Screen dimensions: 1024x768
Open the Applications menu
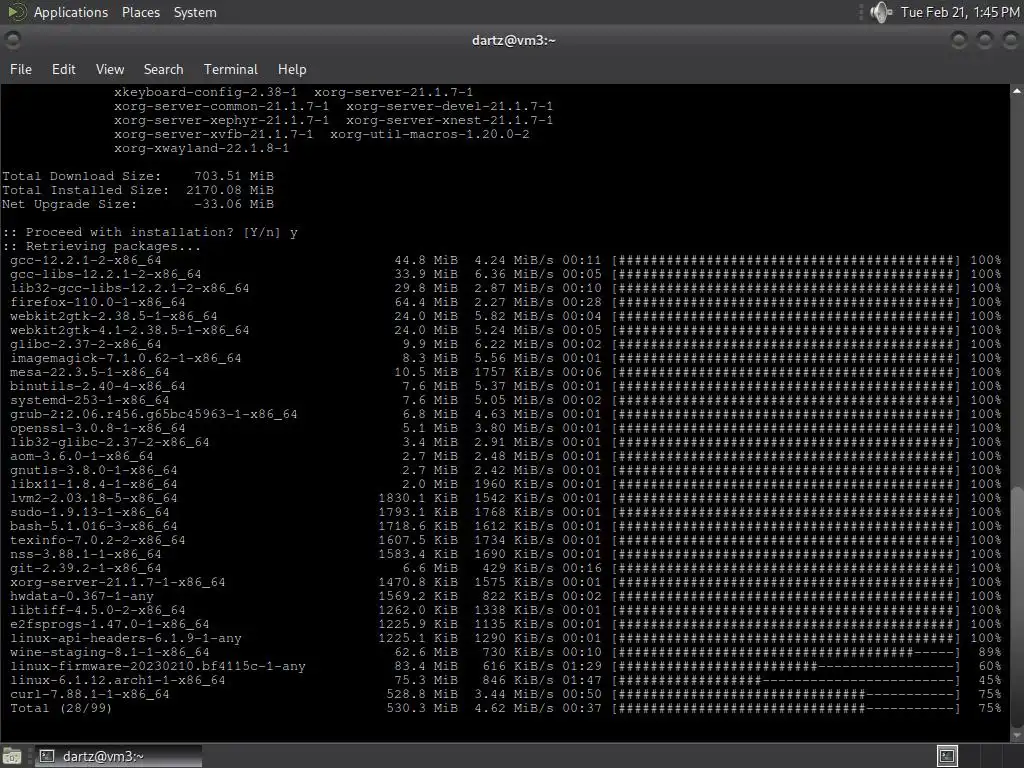coord(71,12)
